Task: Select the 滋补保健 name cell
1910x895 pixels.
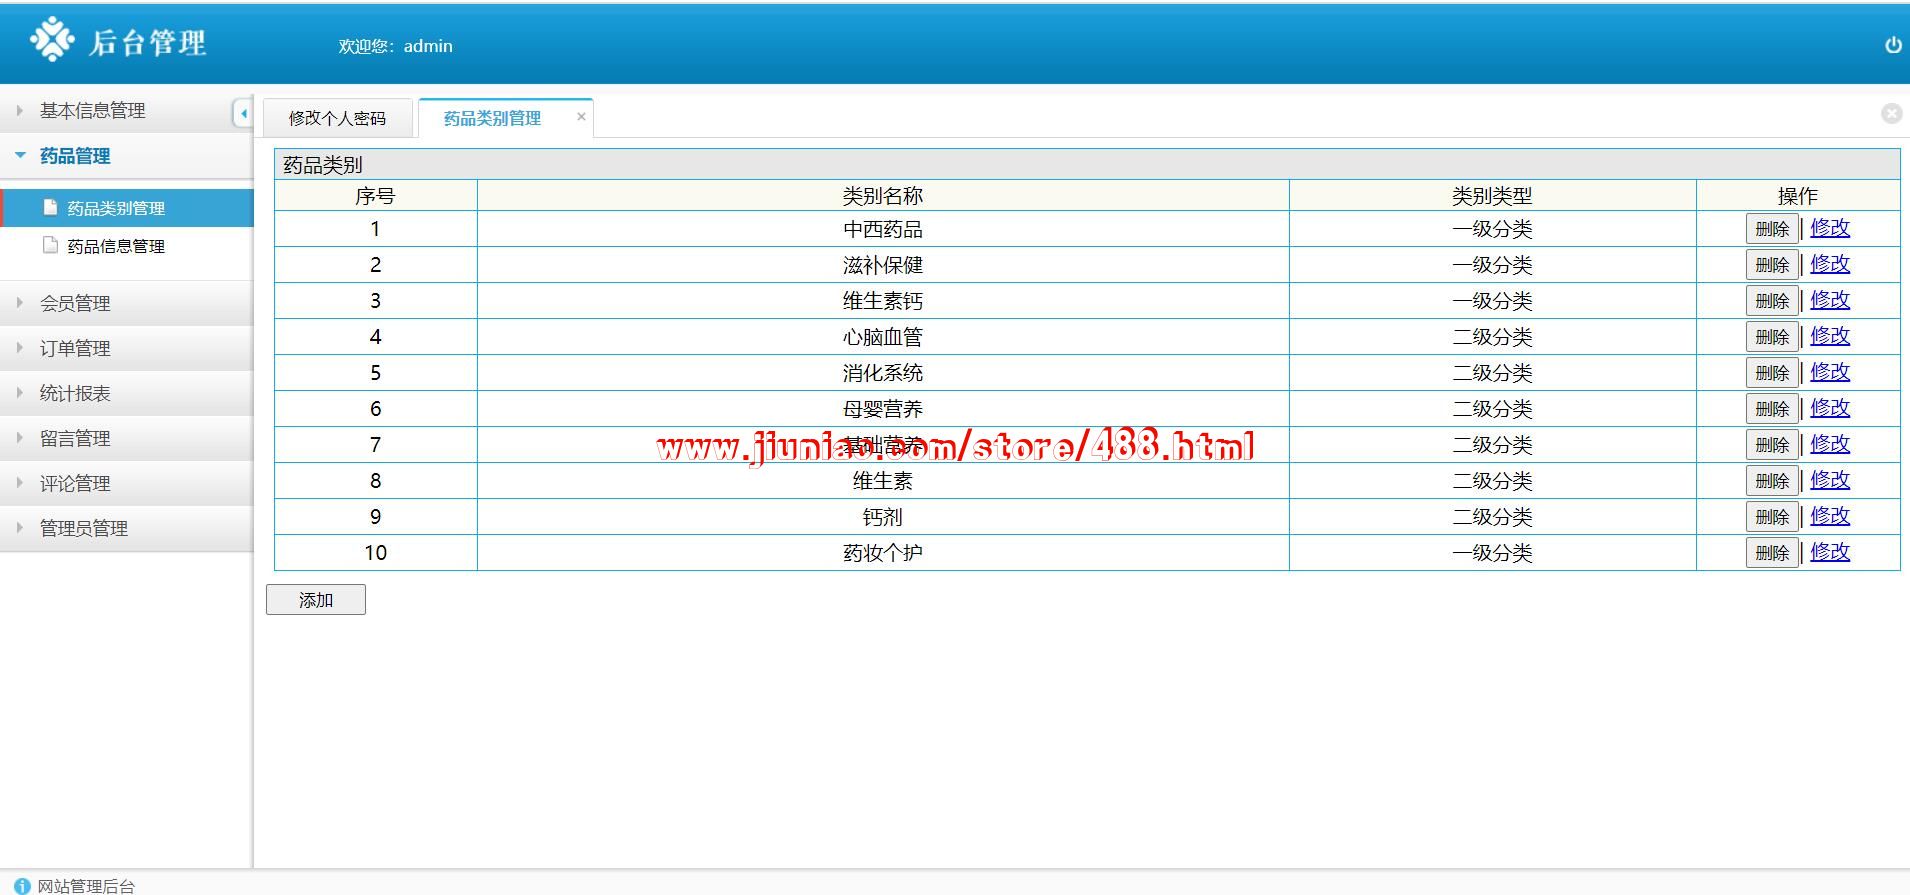Action: click(883, 265)
